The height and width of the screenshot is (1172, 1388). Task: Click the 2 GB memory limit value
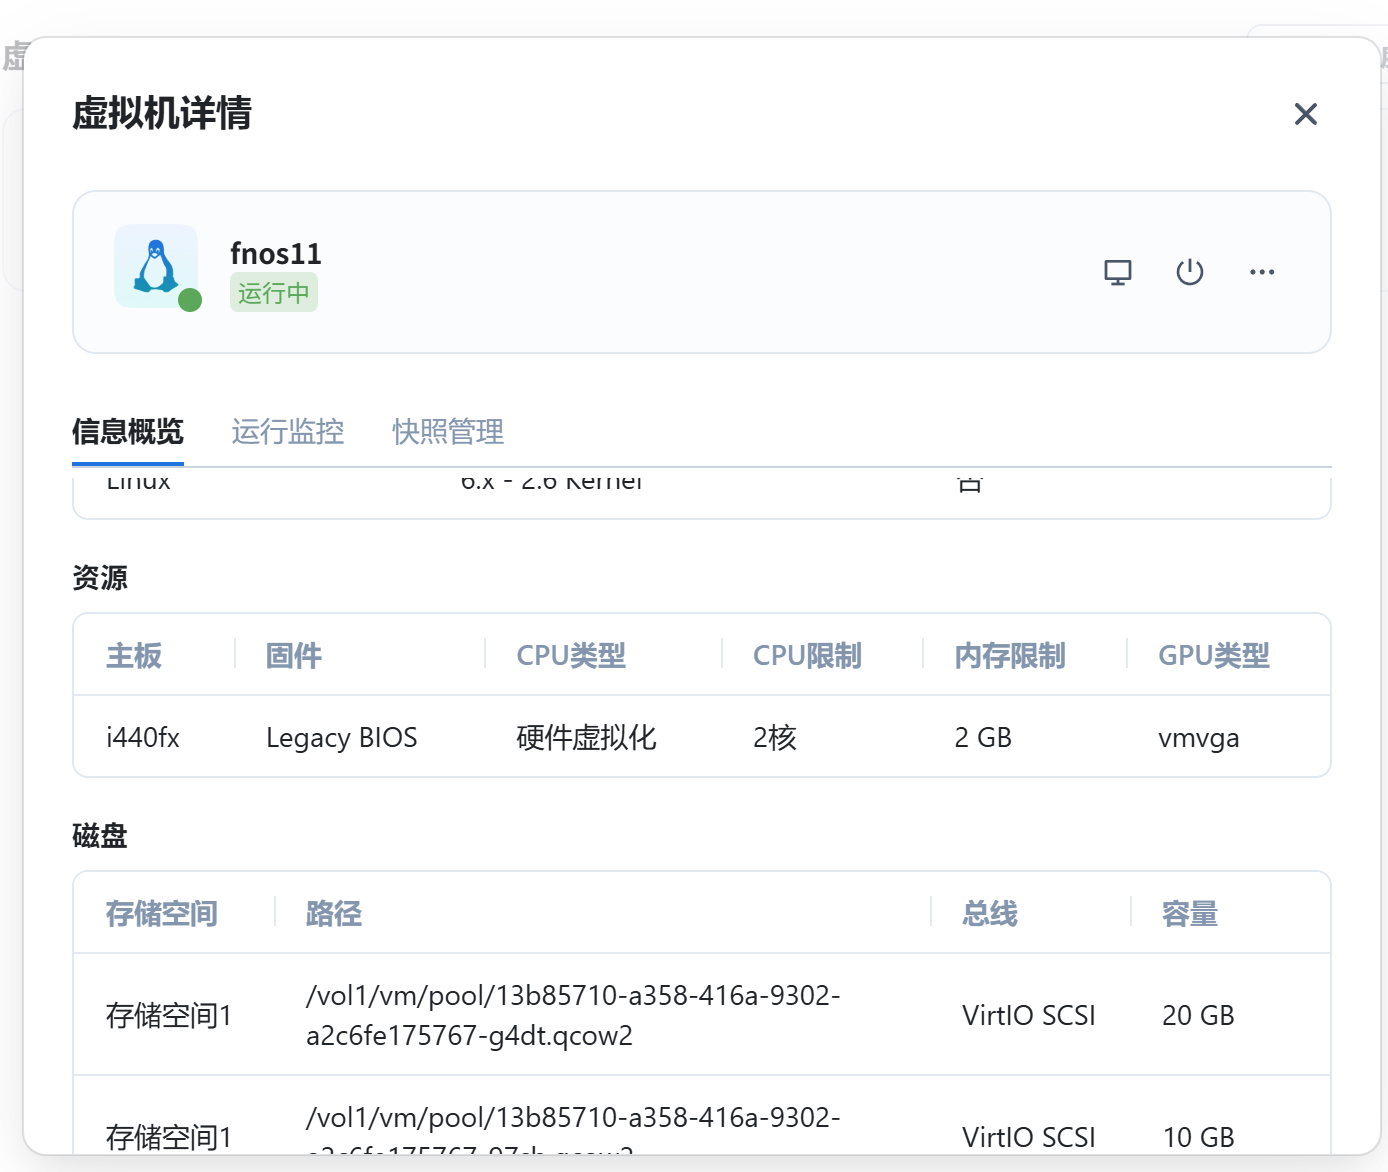pyautogui.click(x=982, y=738)
